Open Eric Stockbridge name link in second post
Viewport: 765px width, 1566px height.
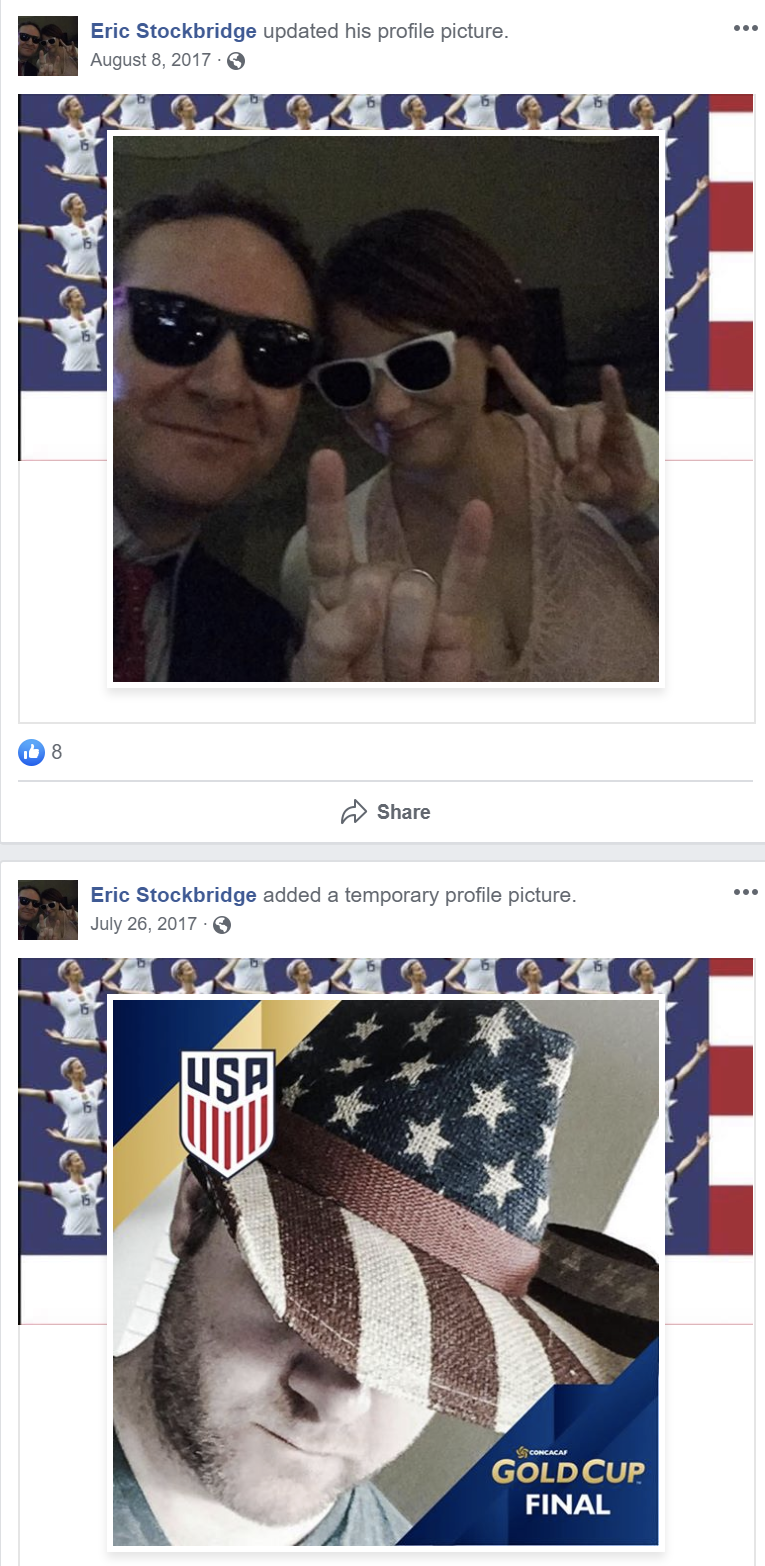click(173, 895)
